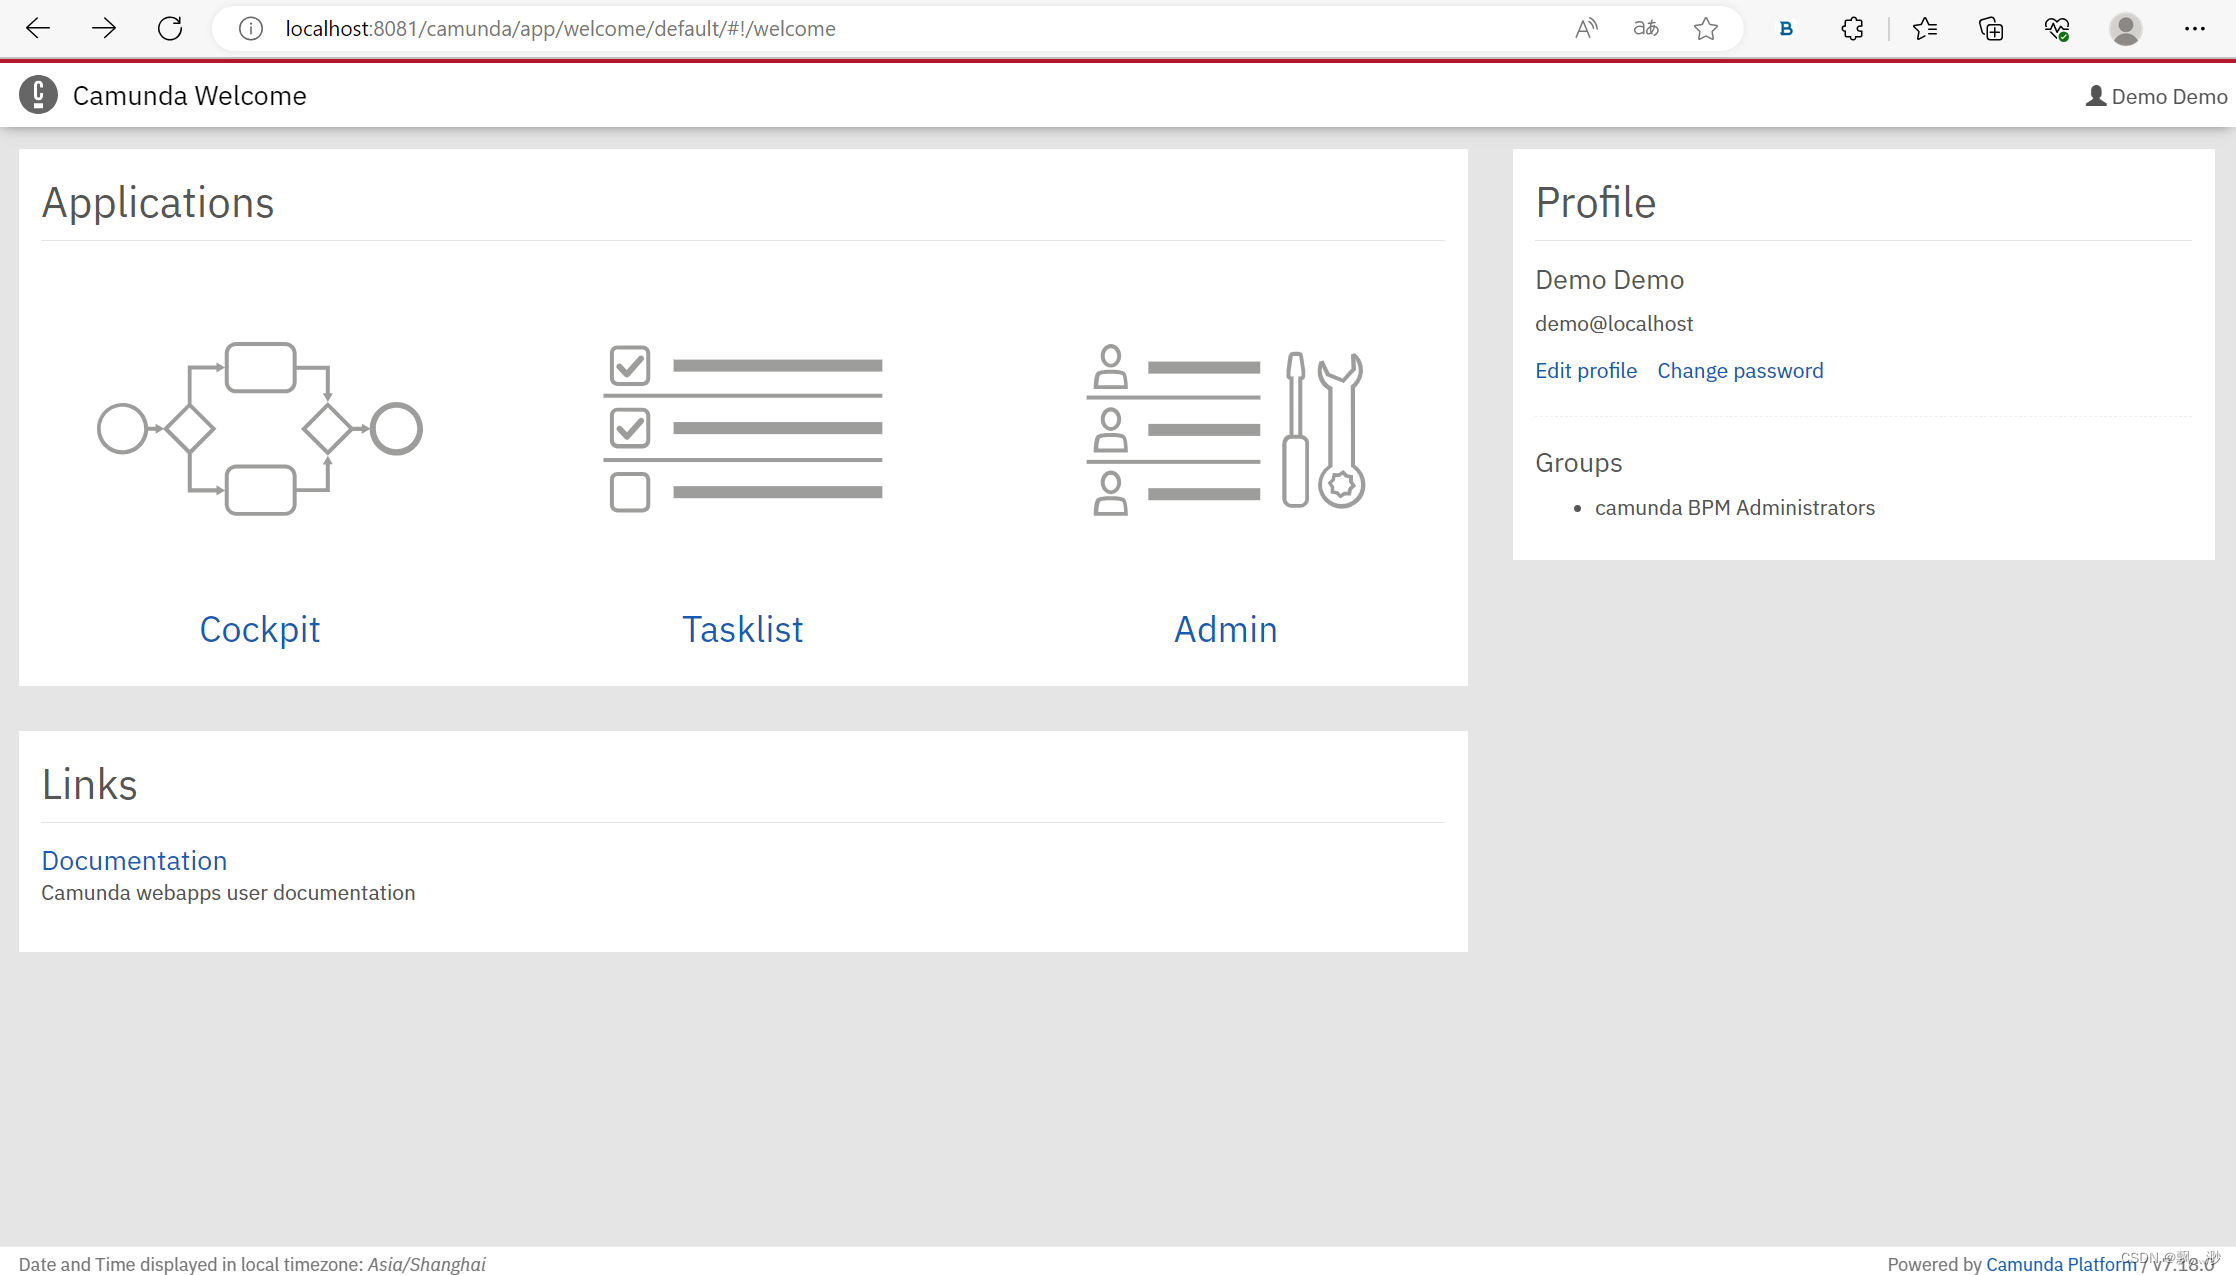Select the Links section
Screen dimensions: 2236x1275
(x=89, y=783)
